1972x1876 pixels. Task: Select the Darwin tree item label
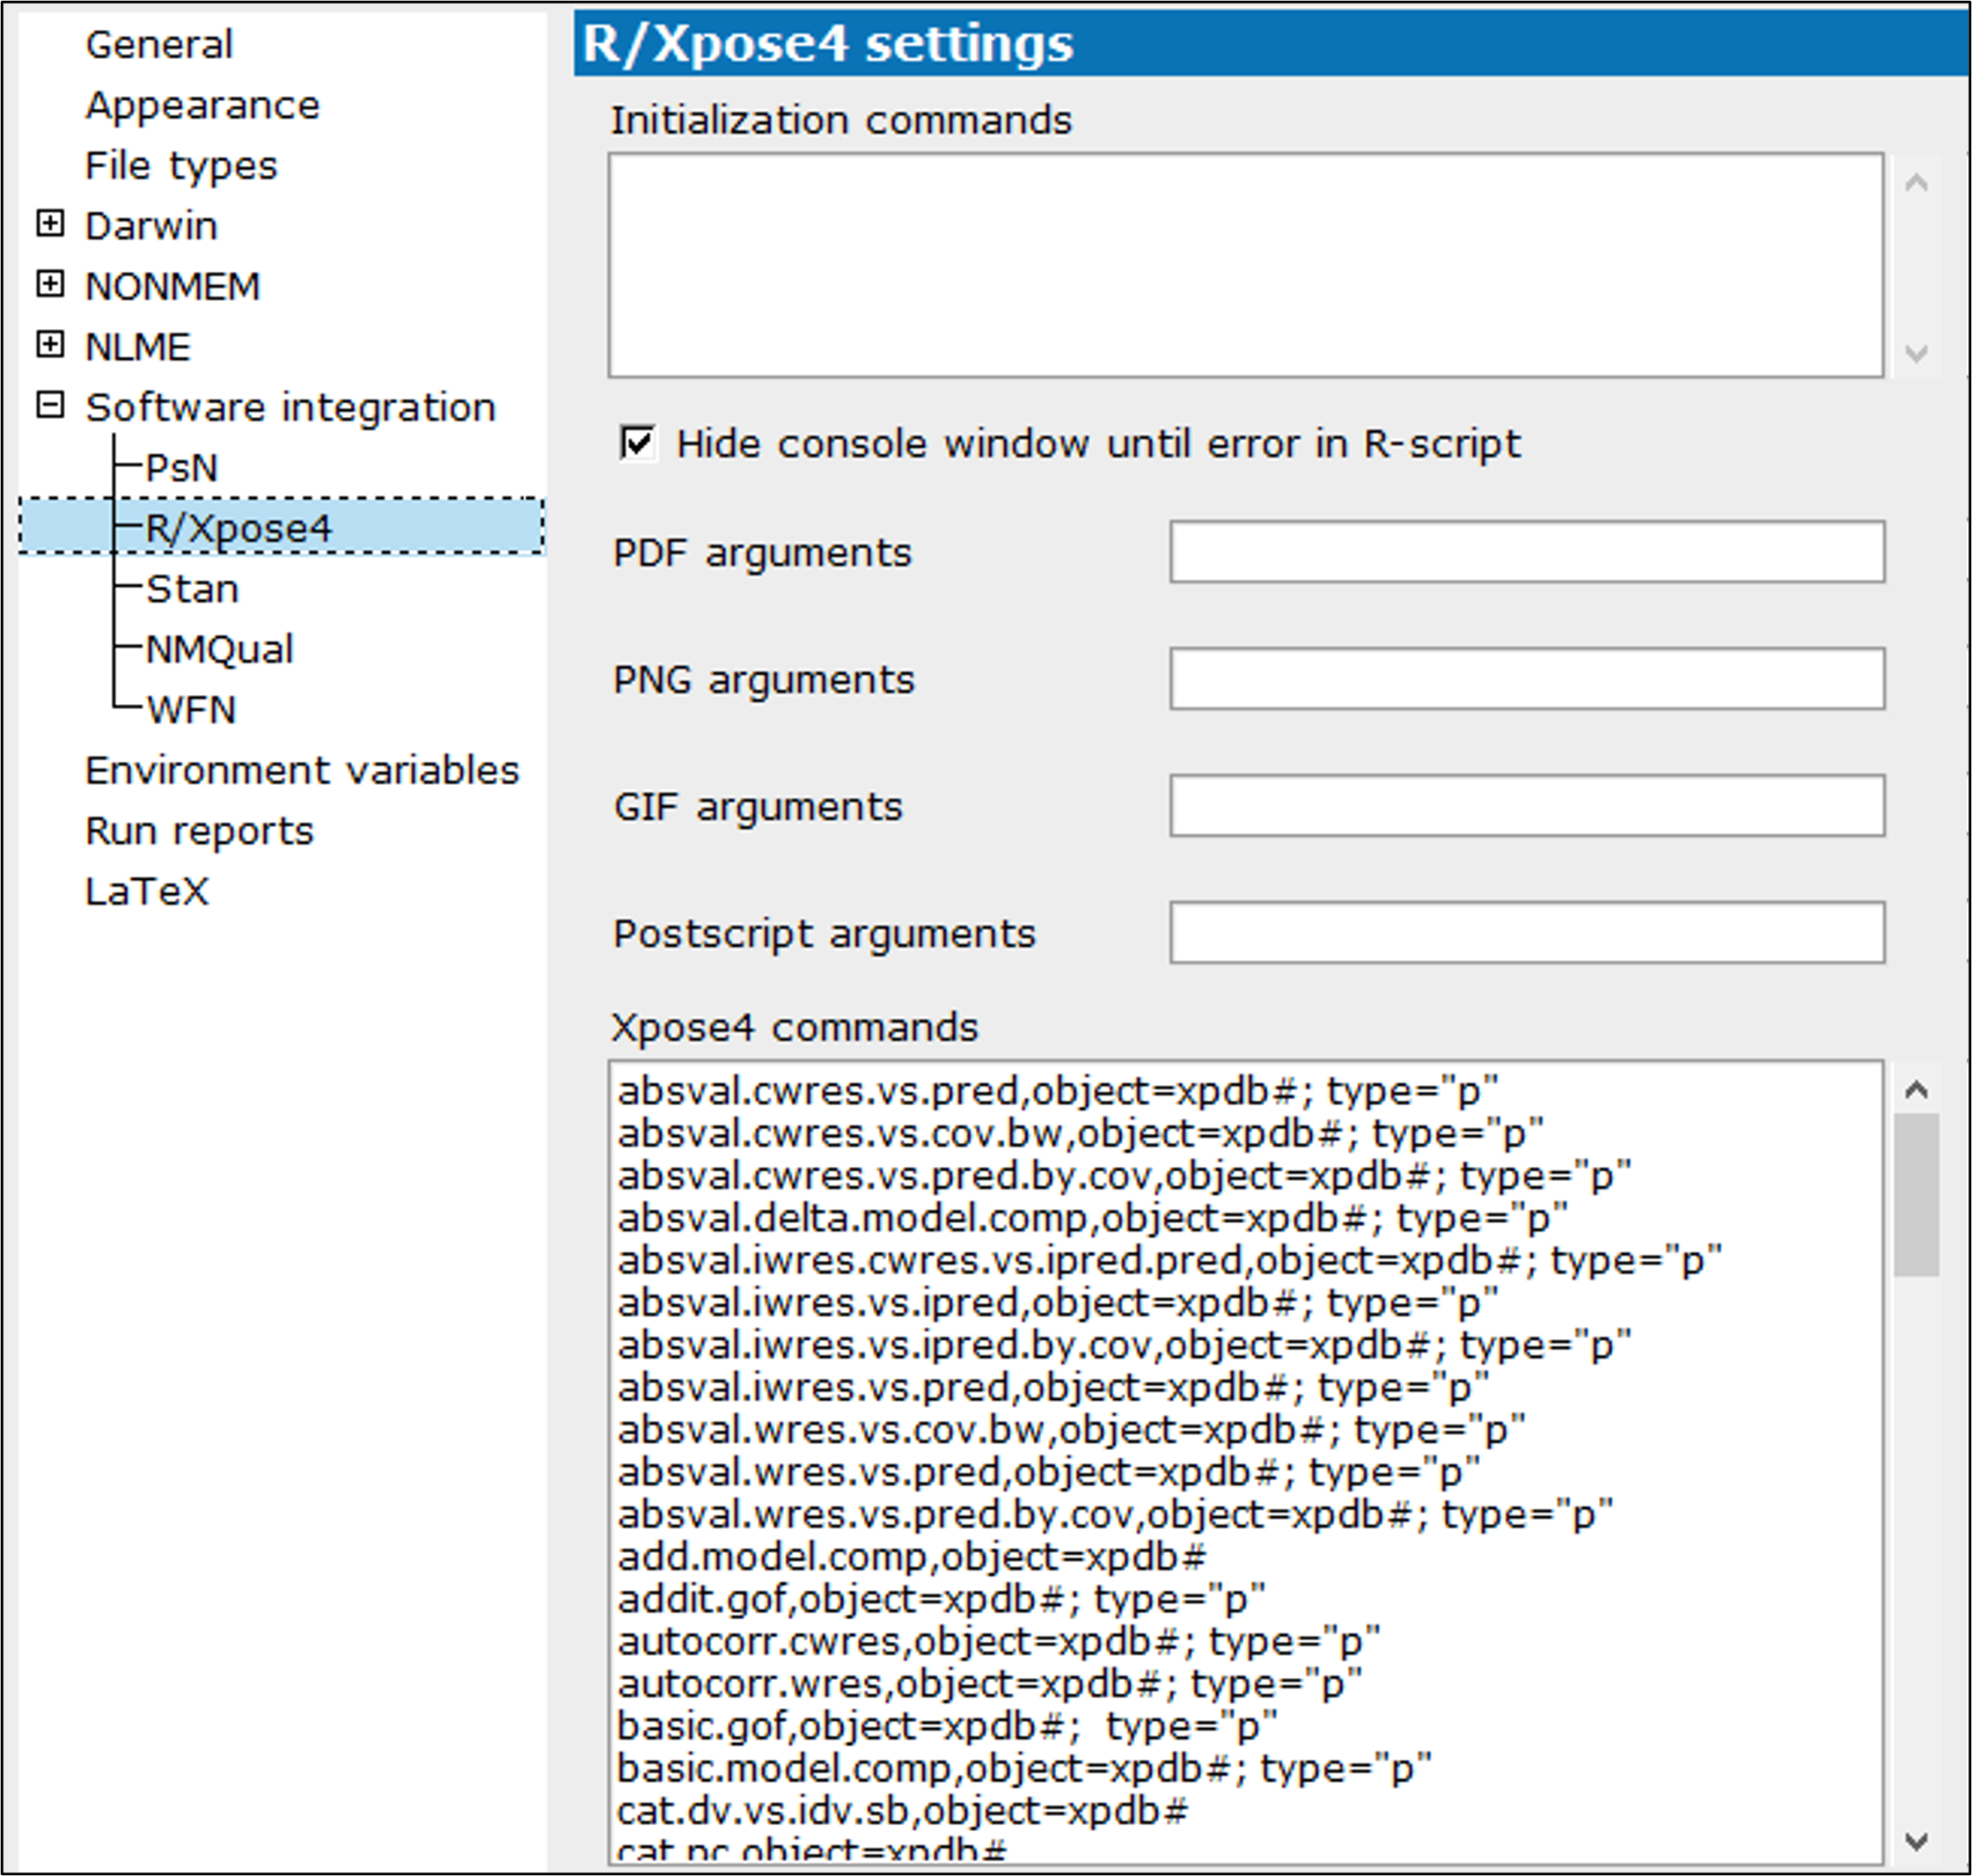(x=151, y=226)
